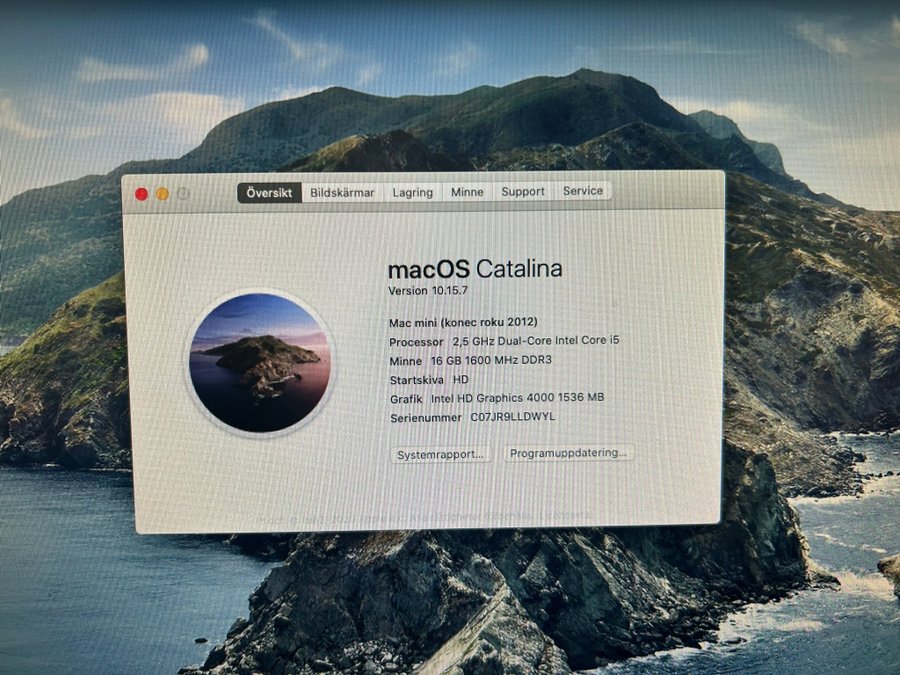Screen dimensions: 900x675
Task: Click the Mac mini model name line
Action: [463, 322]
